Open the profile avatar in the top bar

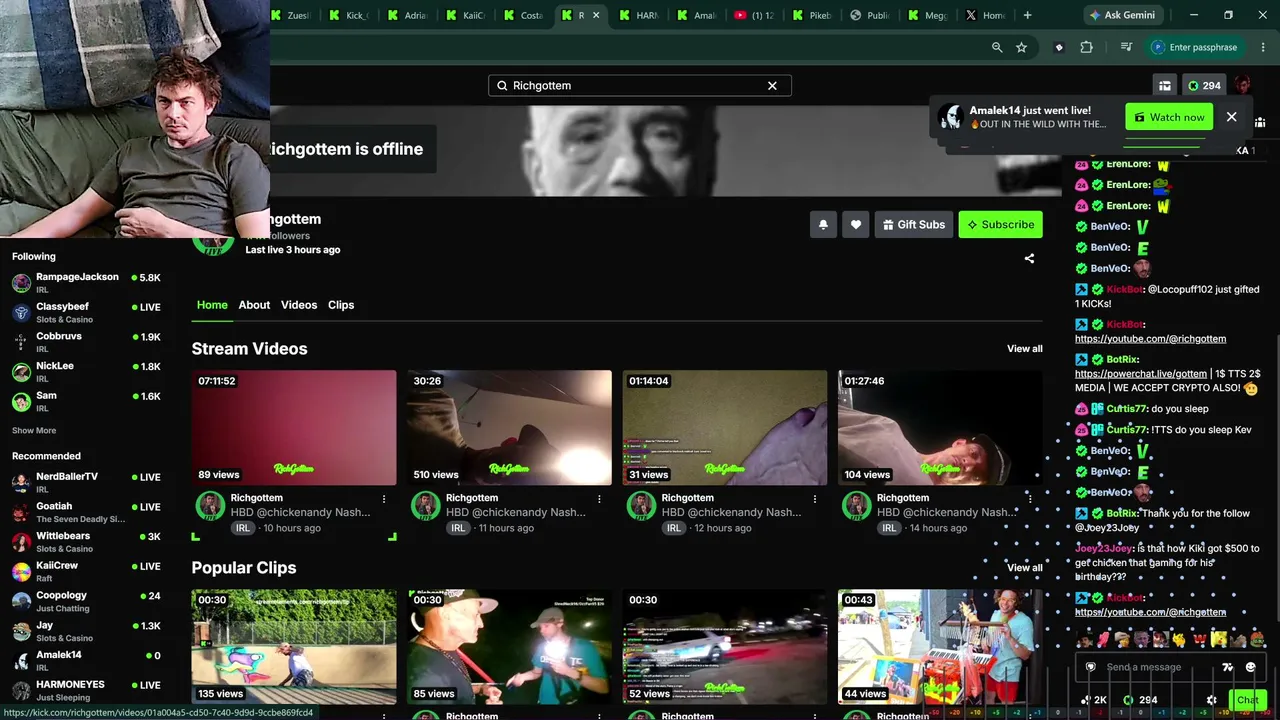tap(1242, 85)
